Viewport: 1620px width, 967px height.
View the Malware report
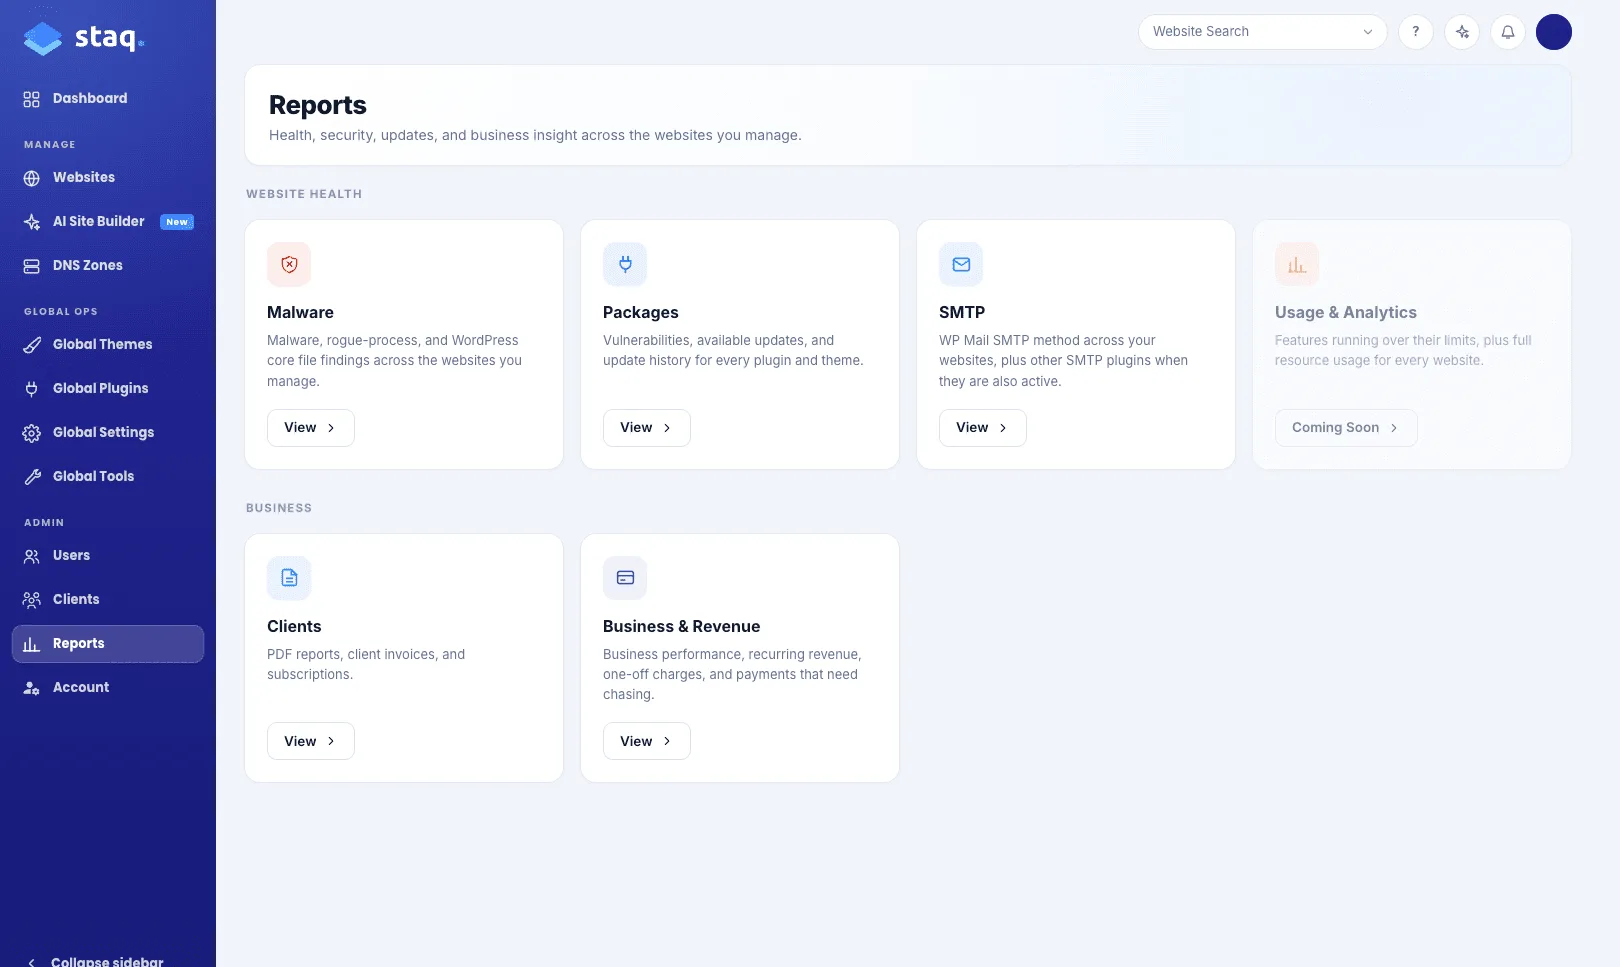(x=310, y=428)
